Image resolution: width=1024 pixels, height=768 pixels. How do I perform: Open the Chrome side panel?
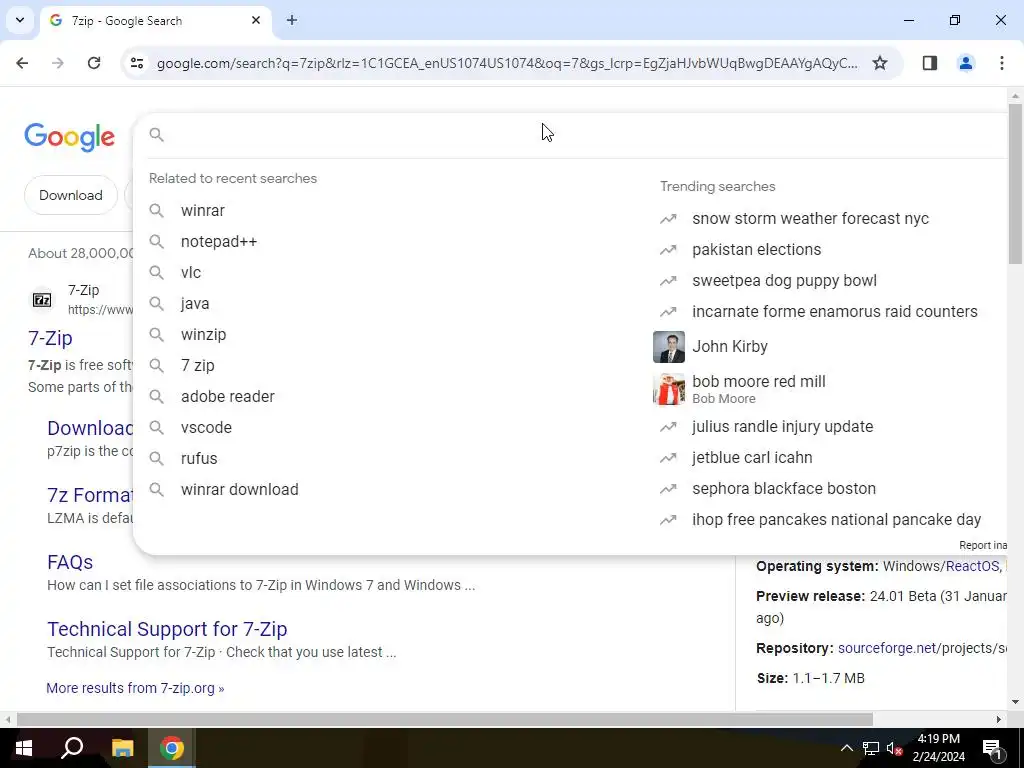pos(929,63)
